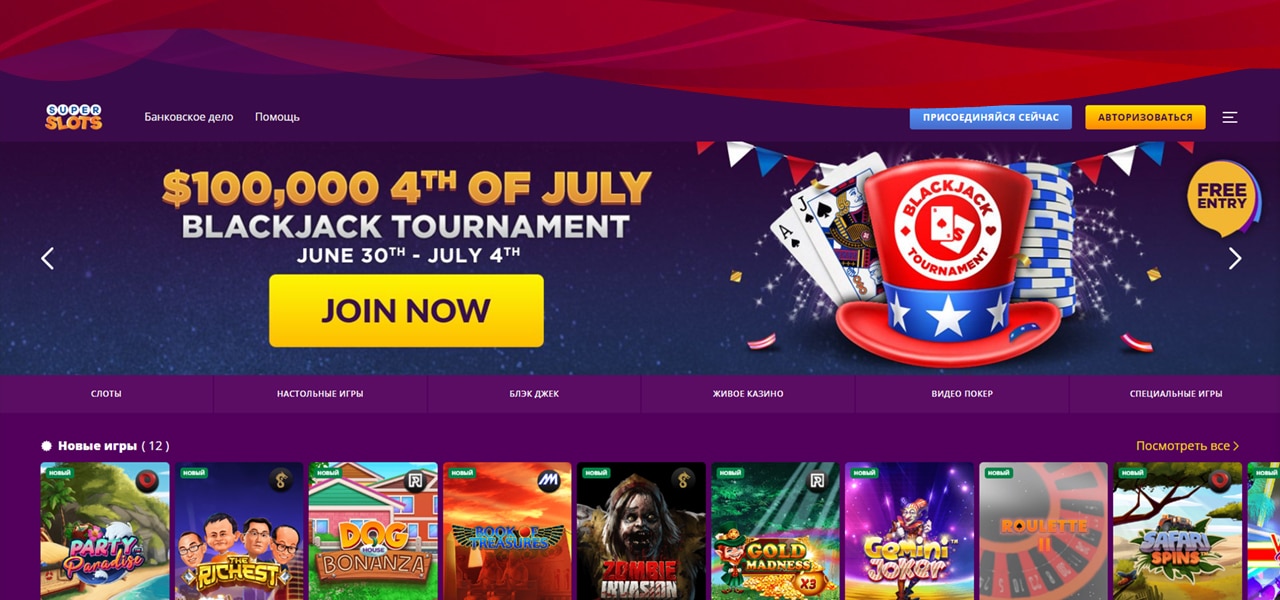This screenshot has width=1280, height=600.
Task: Select the Живое казино category tab
Action: (748, 394)
